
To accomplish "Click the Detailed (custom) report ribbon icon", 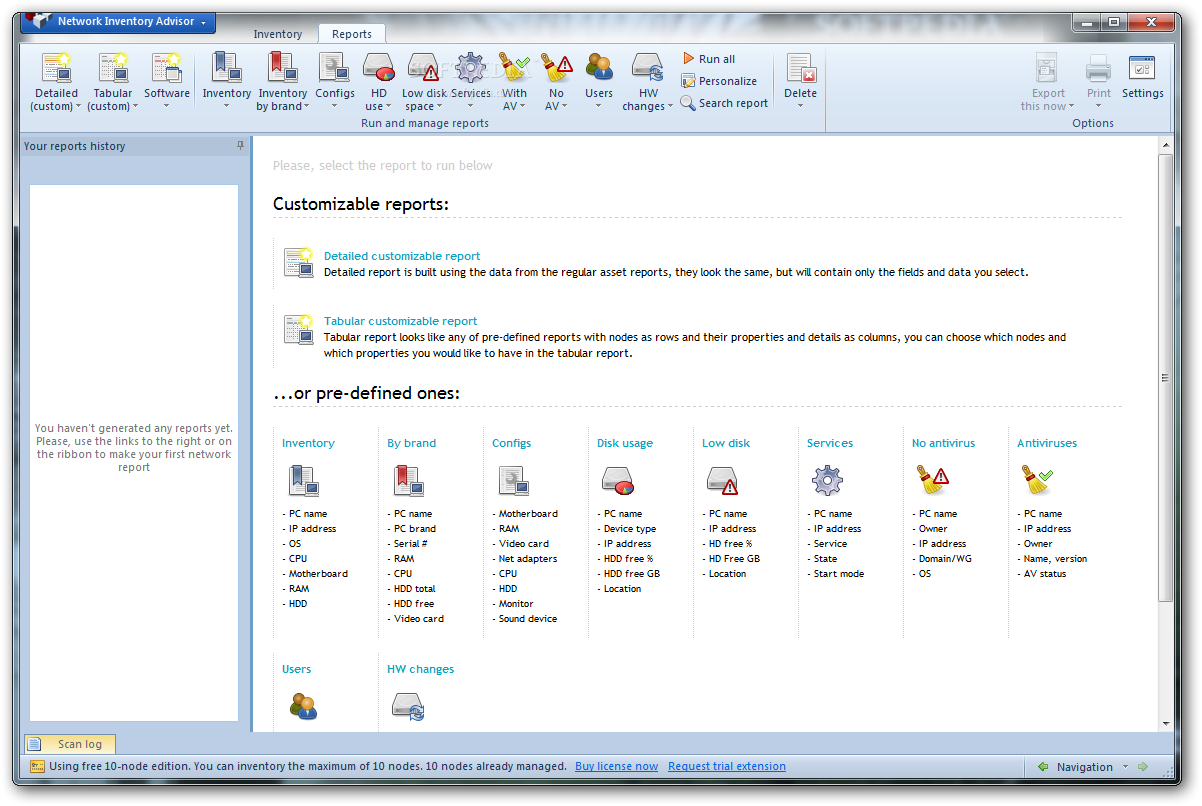I will [56, 68].
